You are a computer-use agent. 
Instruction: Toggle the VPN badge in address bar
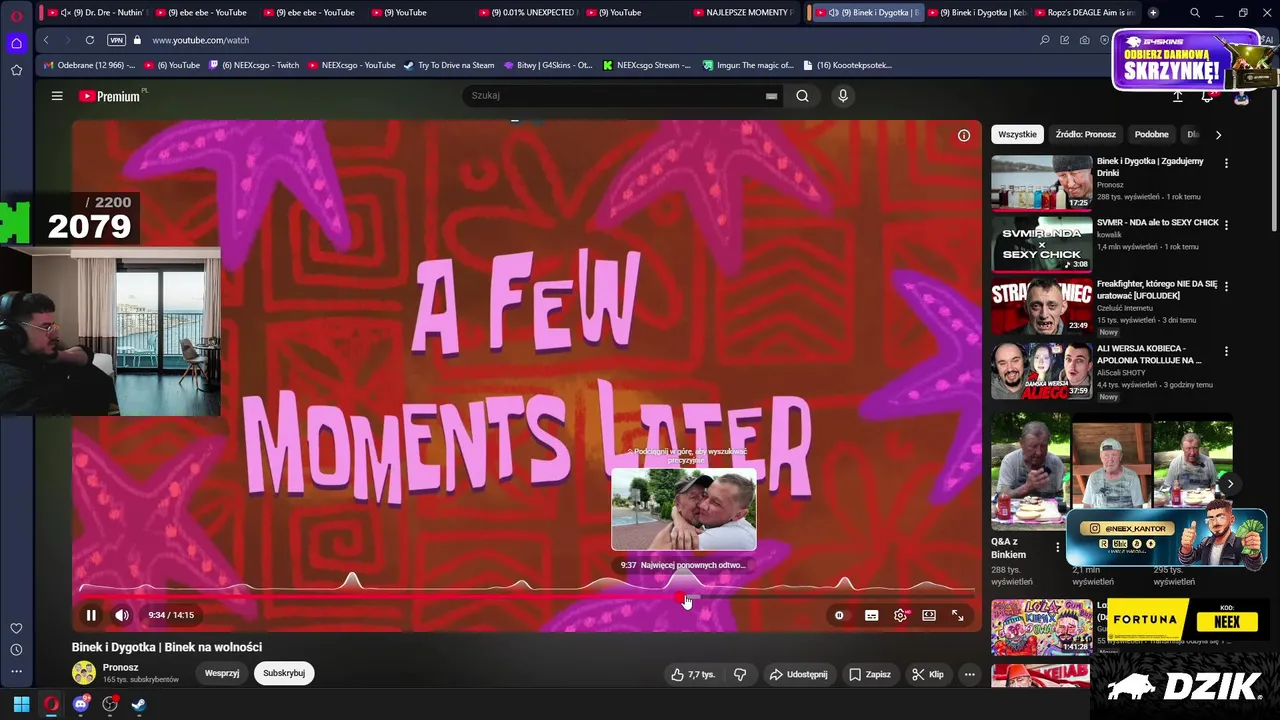(116, 40)
